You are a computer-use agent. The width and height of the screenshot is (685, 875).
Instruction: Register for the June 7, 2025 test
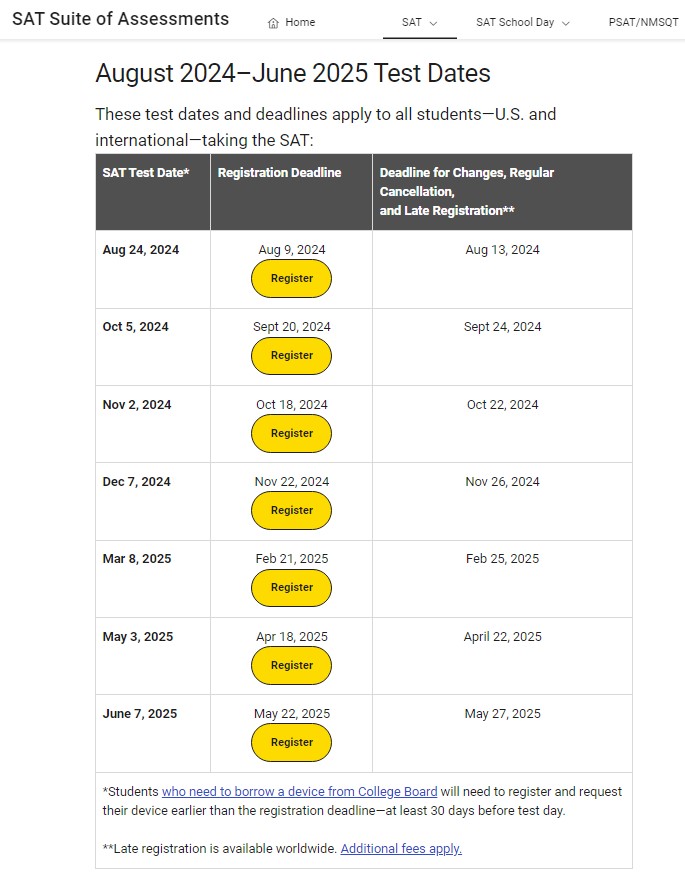coord(291,742)
